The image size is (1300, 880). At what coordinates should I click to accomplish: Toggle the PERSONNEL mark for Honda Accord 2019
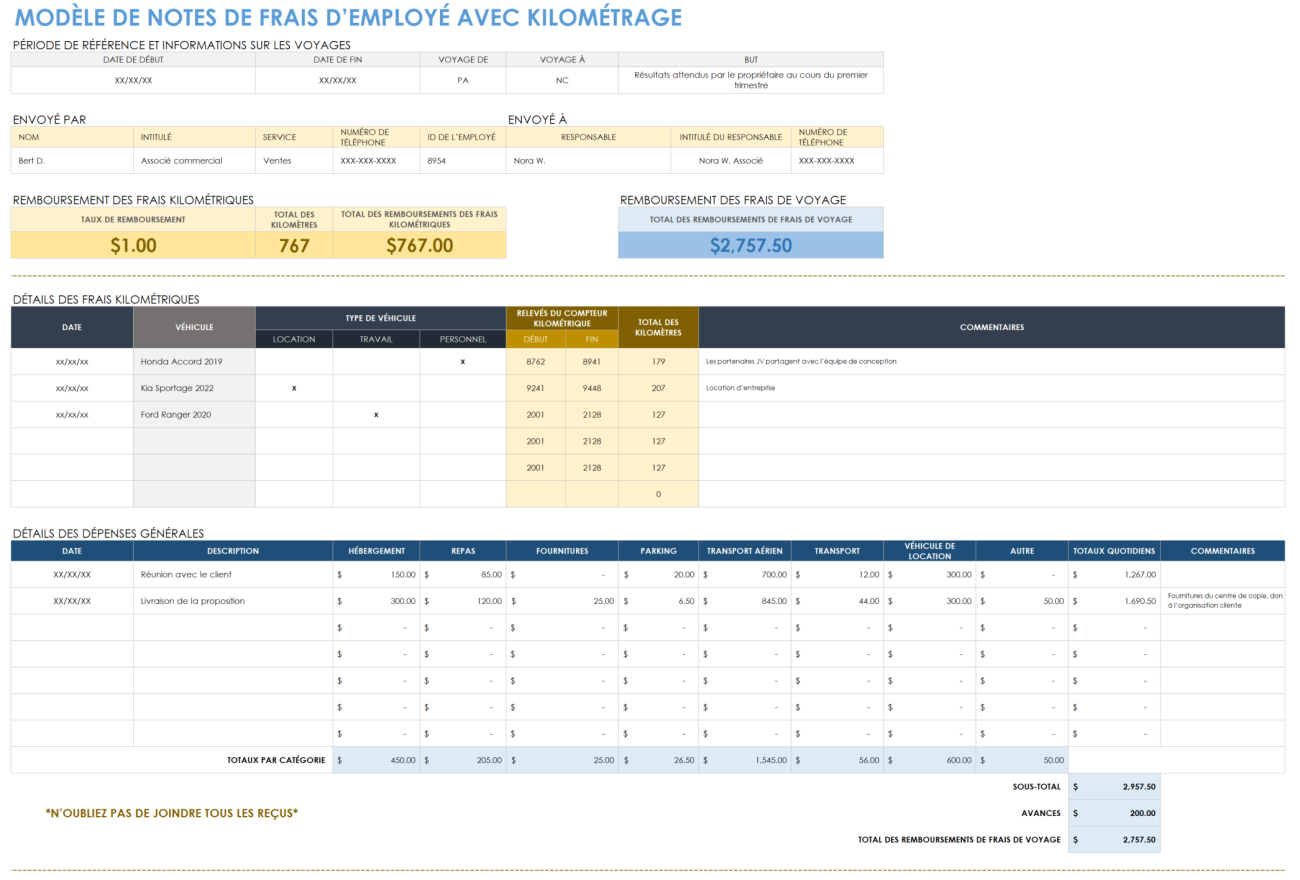[462, 361]
